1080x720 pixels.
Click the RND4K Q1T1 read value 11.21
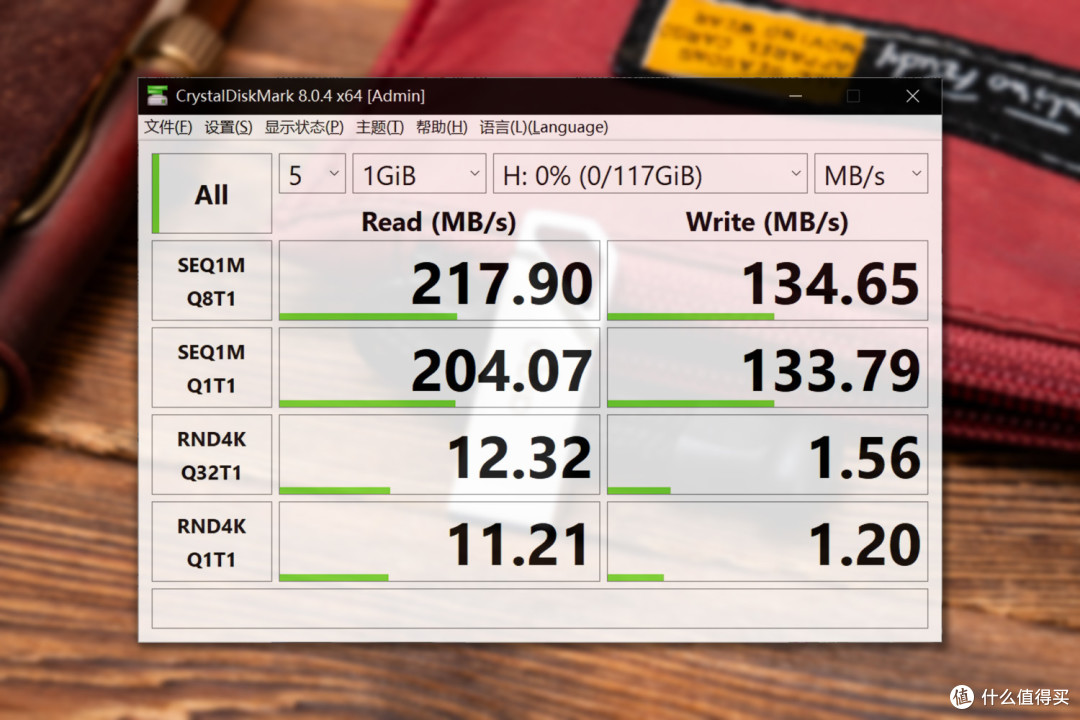[x=439, y=542]
